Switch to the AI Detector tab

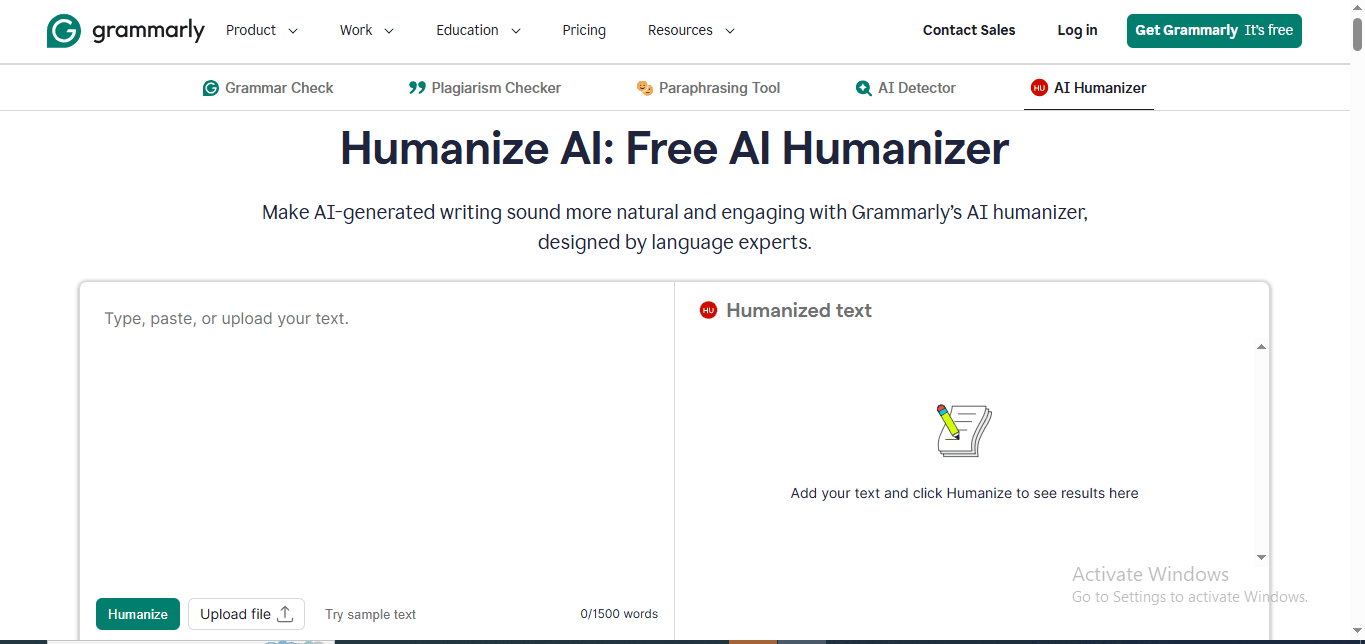(906, 88)
